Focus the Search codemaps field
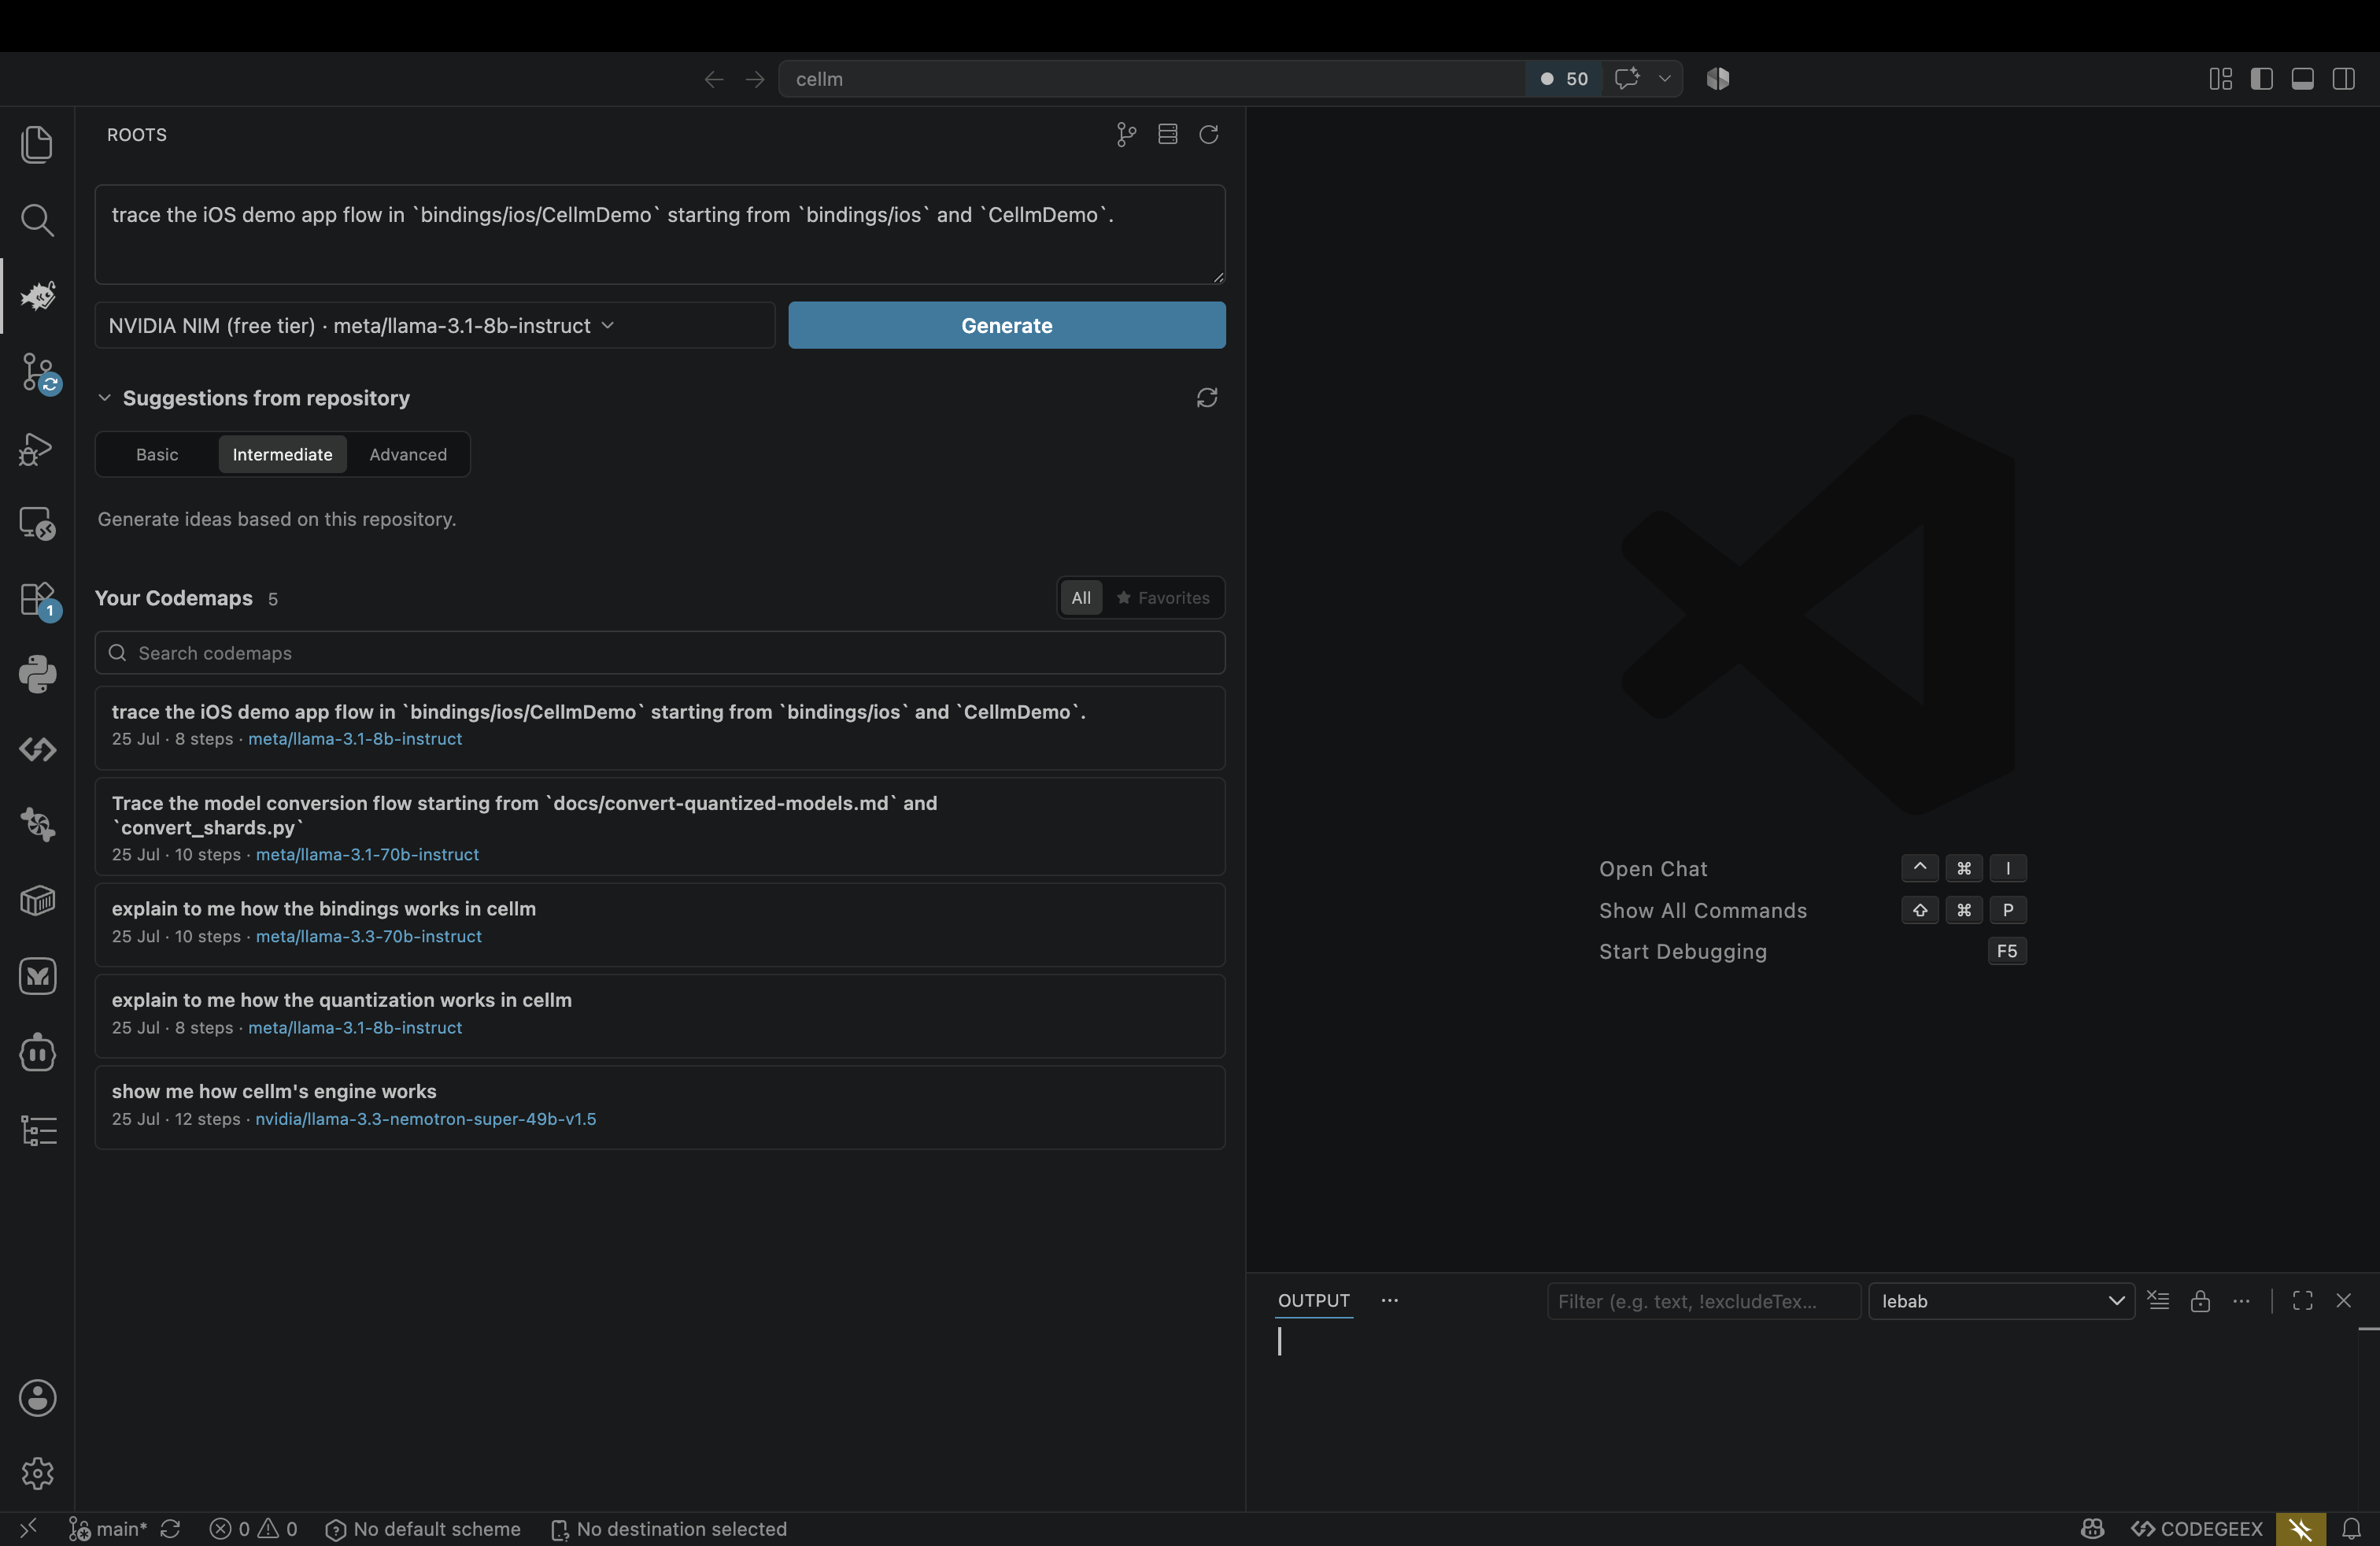Screen dimensions: 2380x1546 660,653
